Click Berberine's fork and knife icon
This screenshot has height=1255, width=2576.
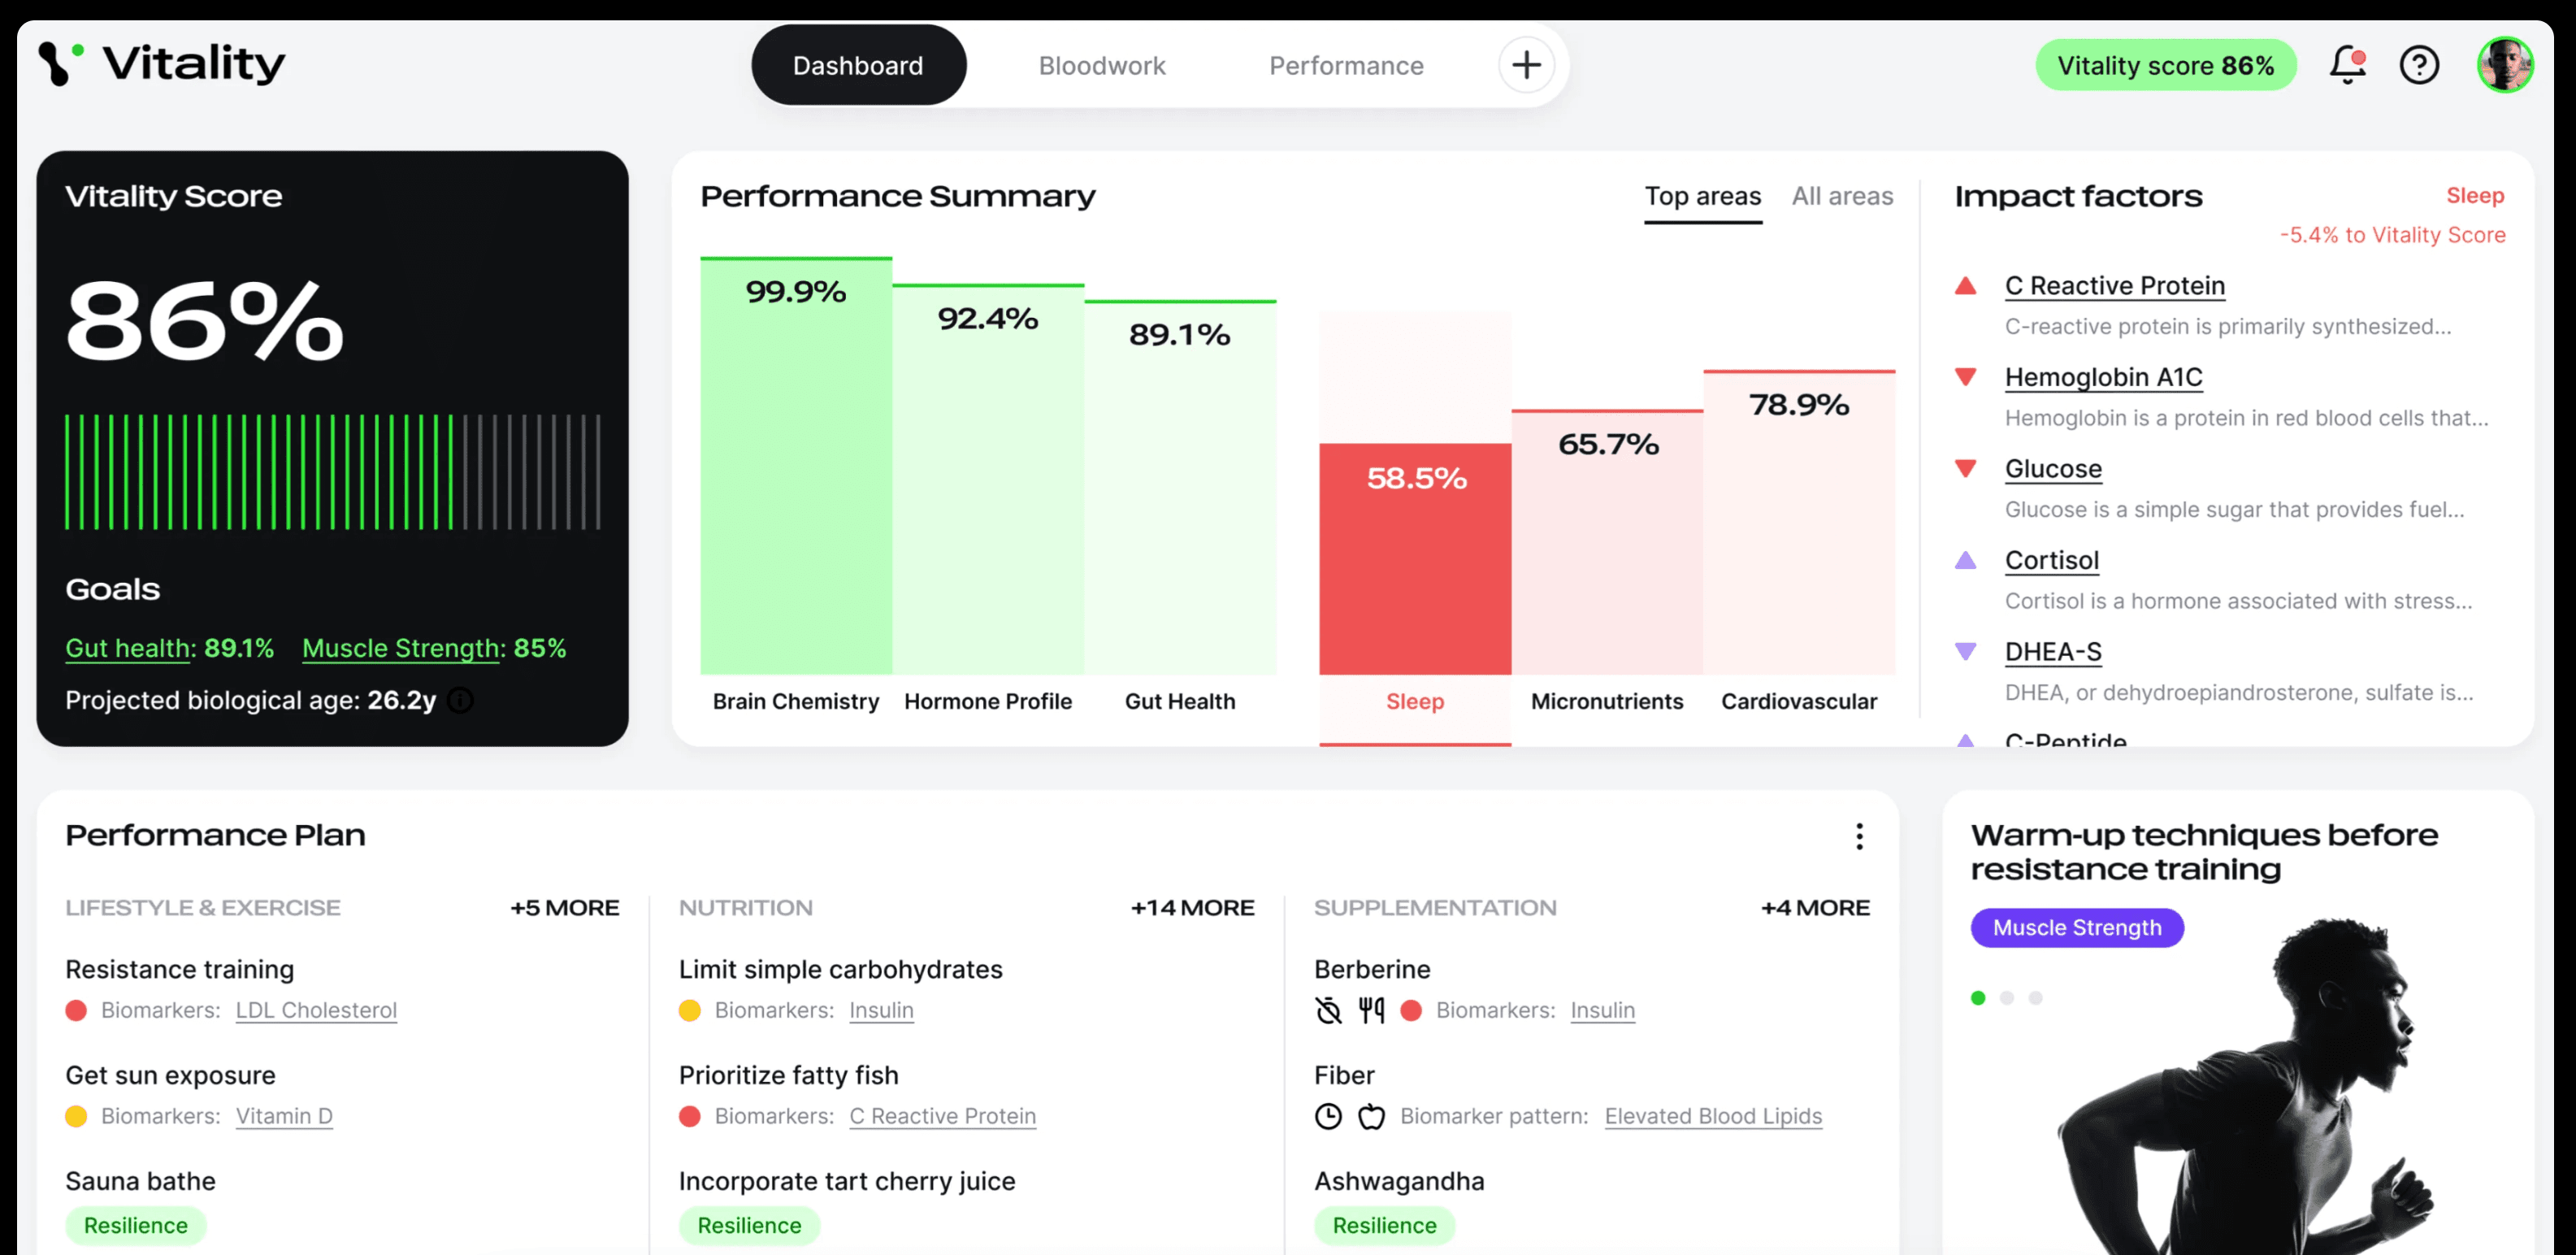pyautogui.click(x=1371, y=1010)
